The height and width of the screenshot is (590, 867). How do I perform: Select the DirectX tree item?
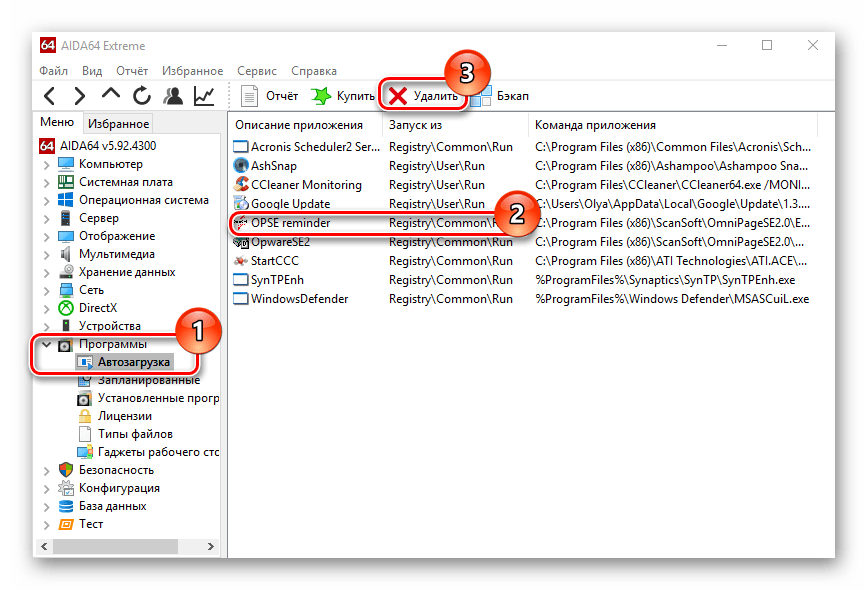click(98, 308)
